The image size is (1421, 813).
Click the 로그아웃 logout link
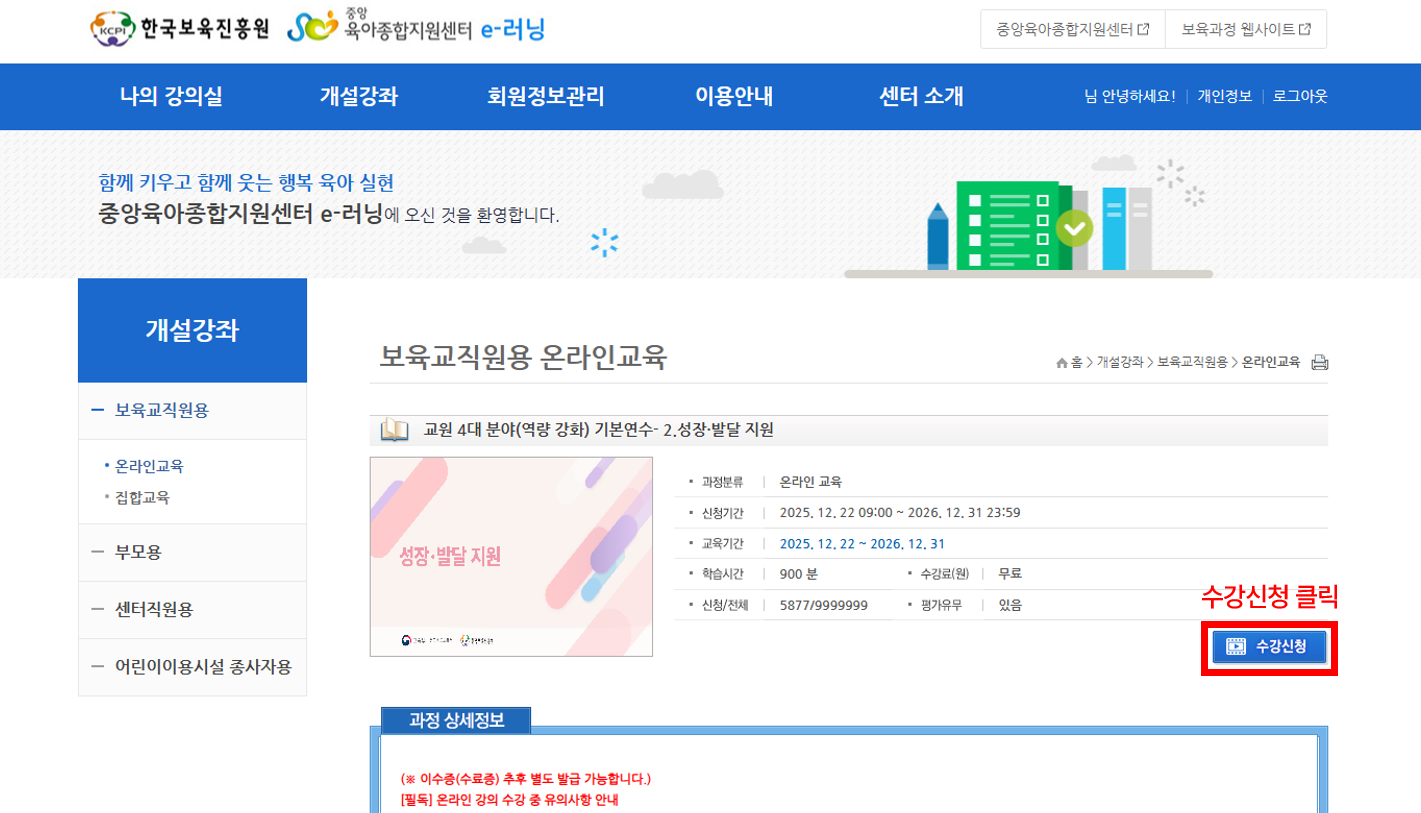[1300, 97]
